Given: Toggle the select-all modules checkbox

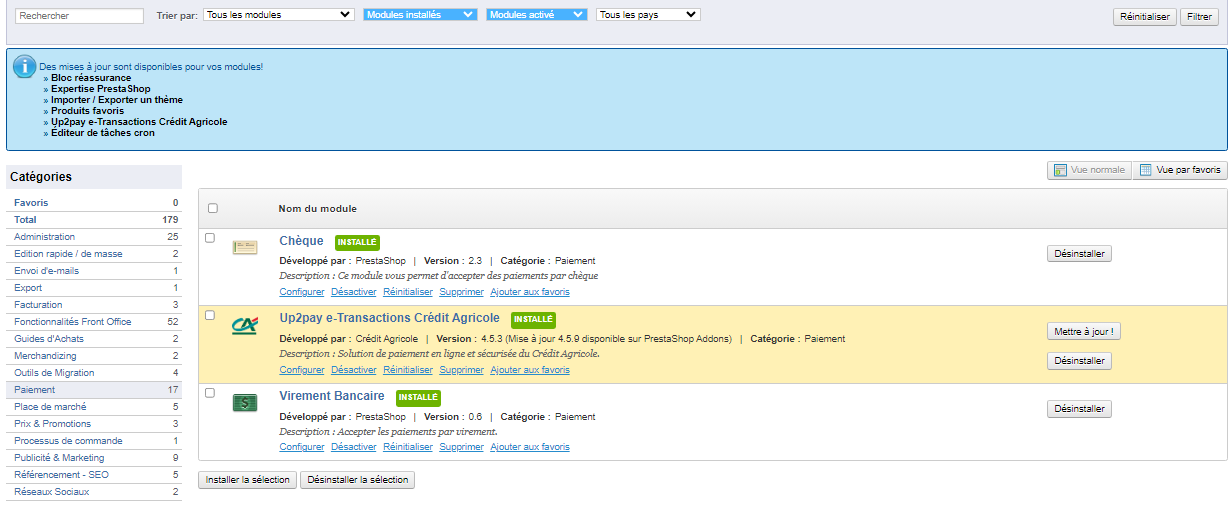Looking at the screenshot, I should pos(212,208).
